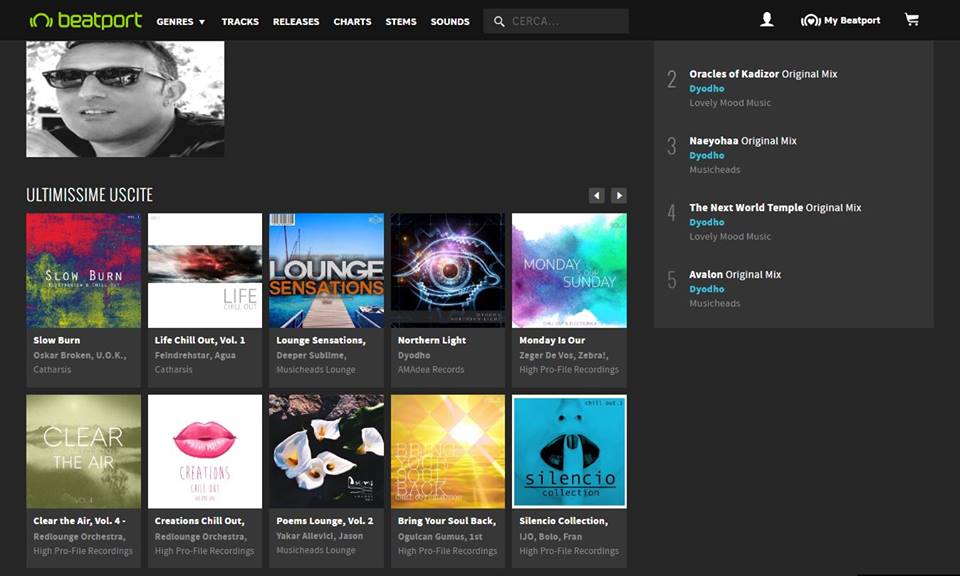Screen dimensions: 960x576
Task: Click Dyodho artist under Northern Light
Action: (414, 355)
